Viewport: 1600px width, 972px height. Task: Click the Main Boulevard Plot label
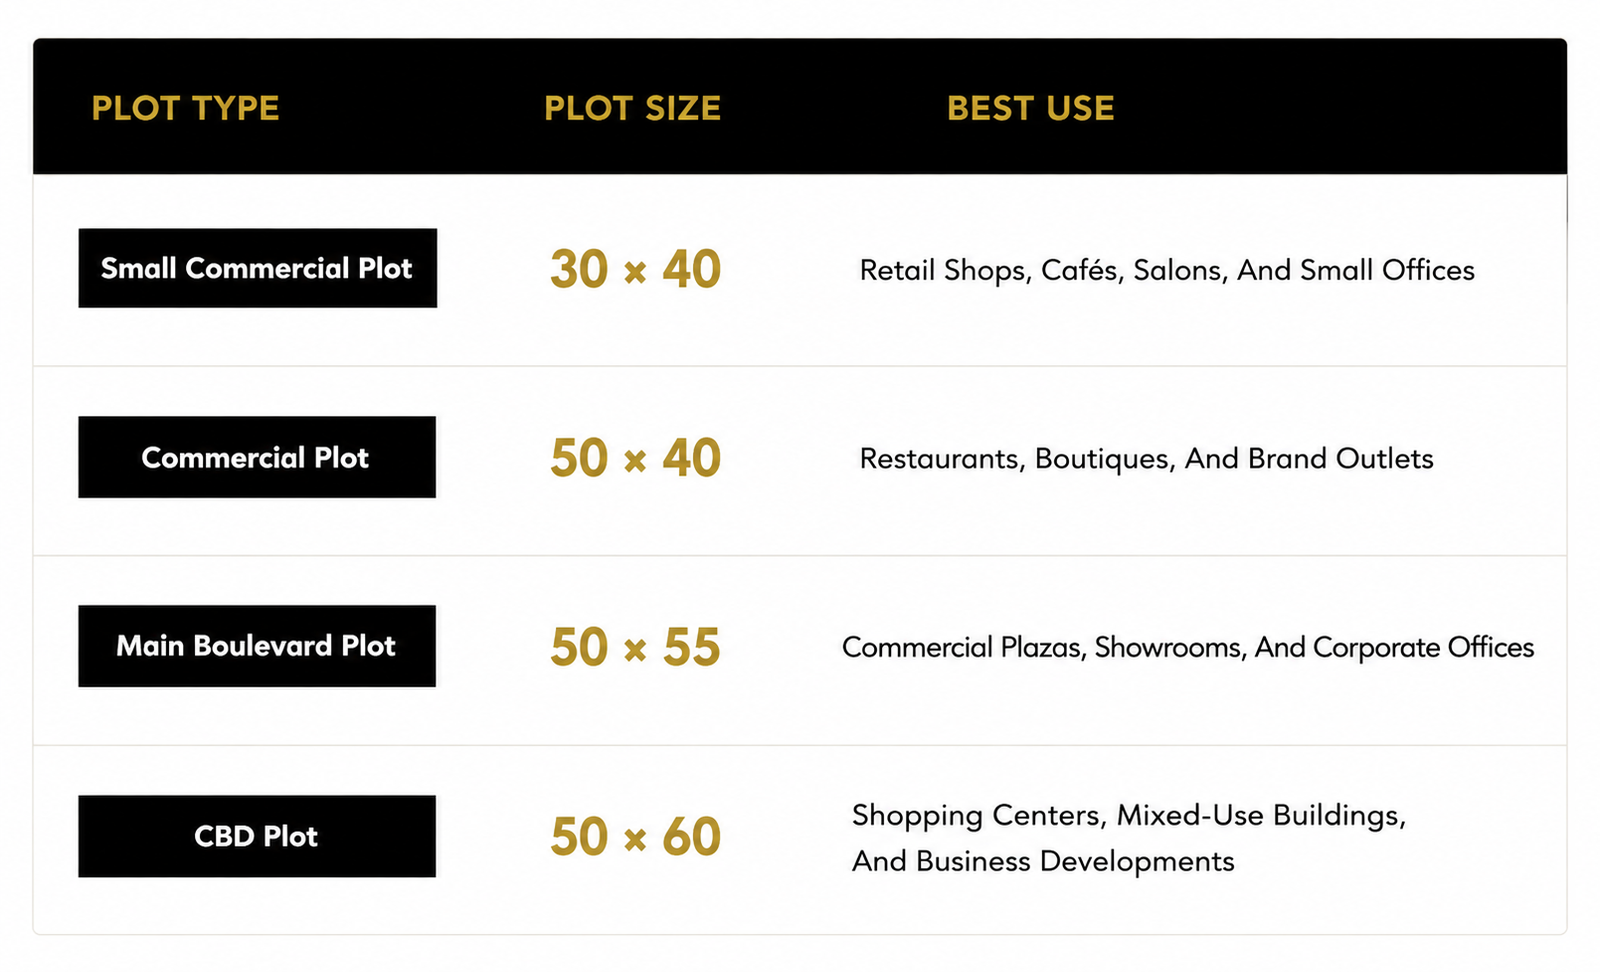pos(257,646)
